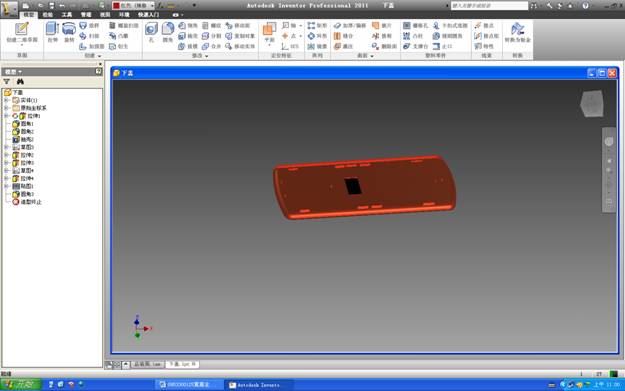
Task: Open the 修改 panel dropdown arrow
Action: pos(206,56)
